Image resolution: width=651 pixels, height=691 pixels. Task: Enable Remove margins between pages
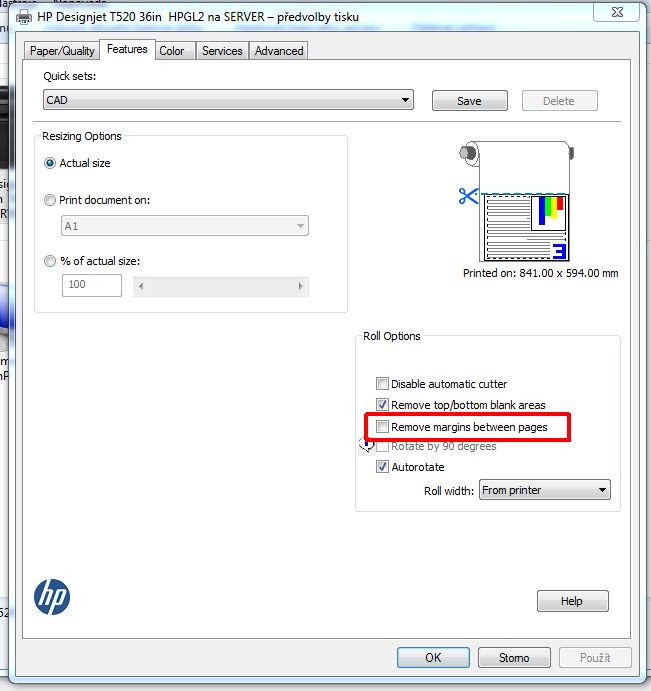coord(382,427)
